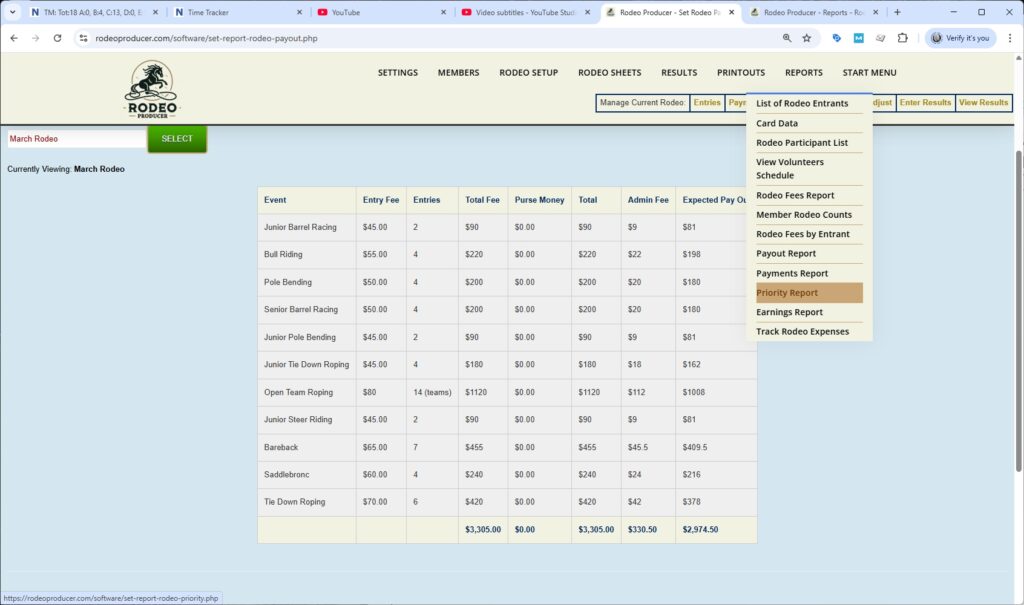The image size is (1024, 605).
Task: Click the View Results button
Action: (x=984, y=102)
